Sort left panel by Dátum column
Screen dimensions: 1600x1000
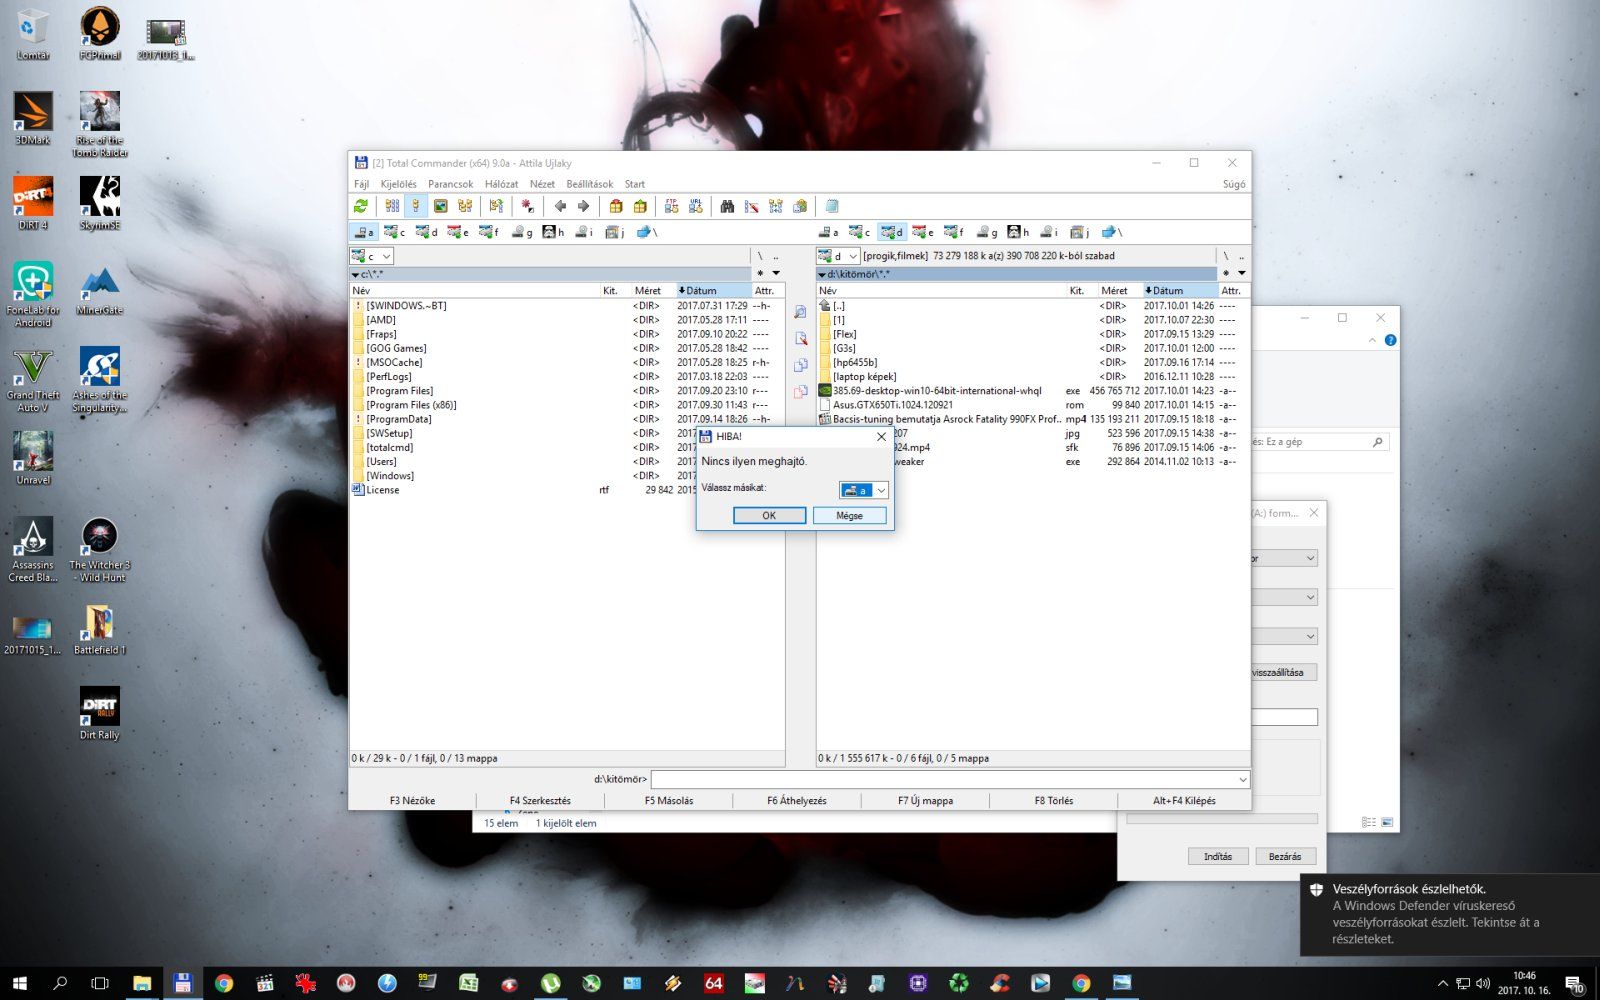713,290
